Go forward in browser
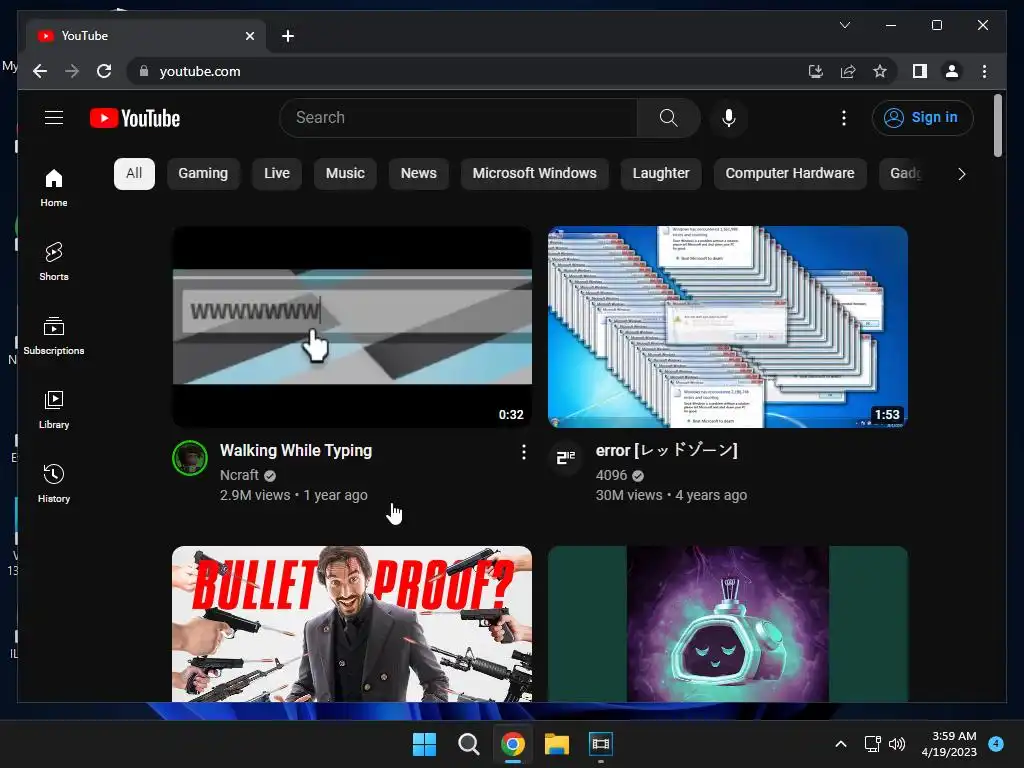The width and height of the screenshot is (1024, 768). 72,71
